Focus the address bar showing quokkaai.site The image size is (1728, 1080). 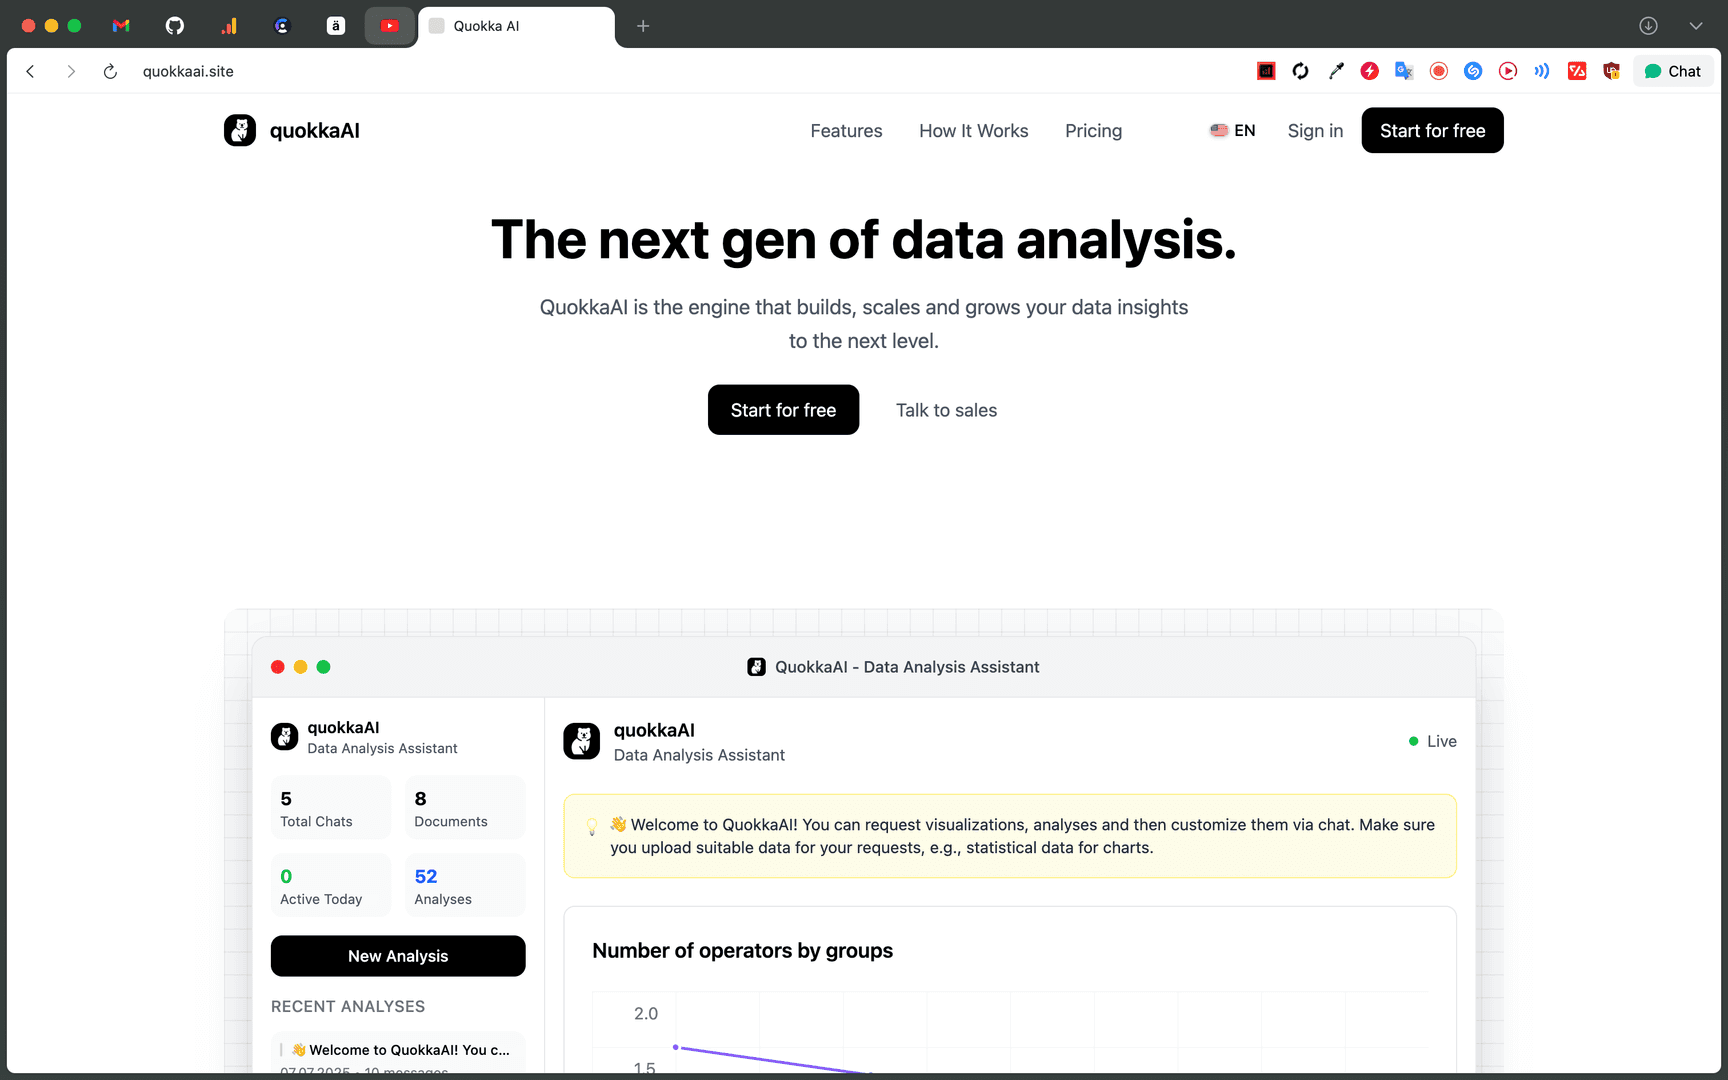coord(188,71)
